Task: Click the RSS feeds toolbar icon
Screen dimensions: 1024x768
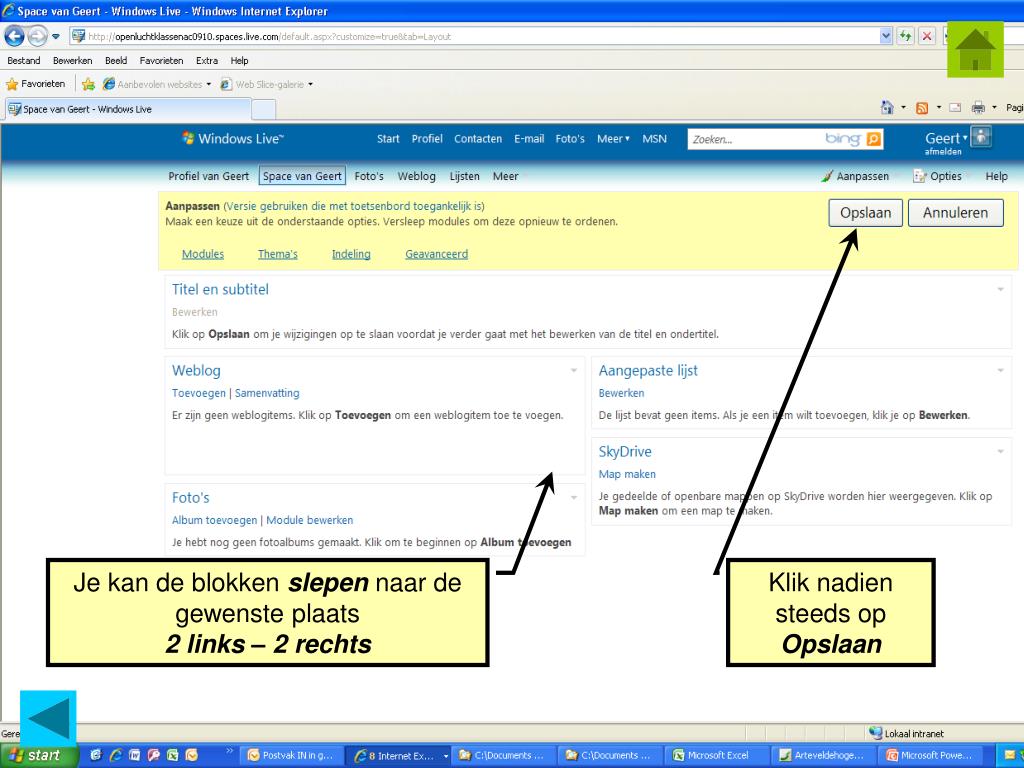Action: click(x=921, y=108)
